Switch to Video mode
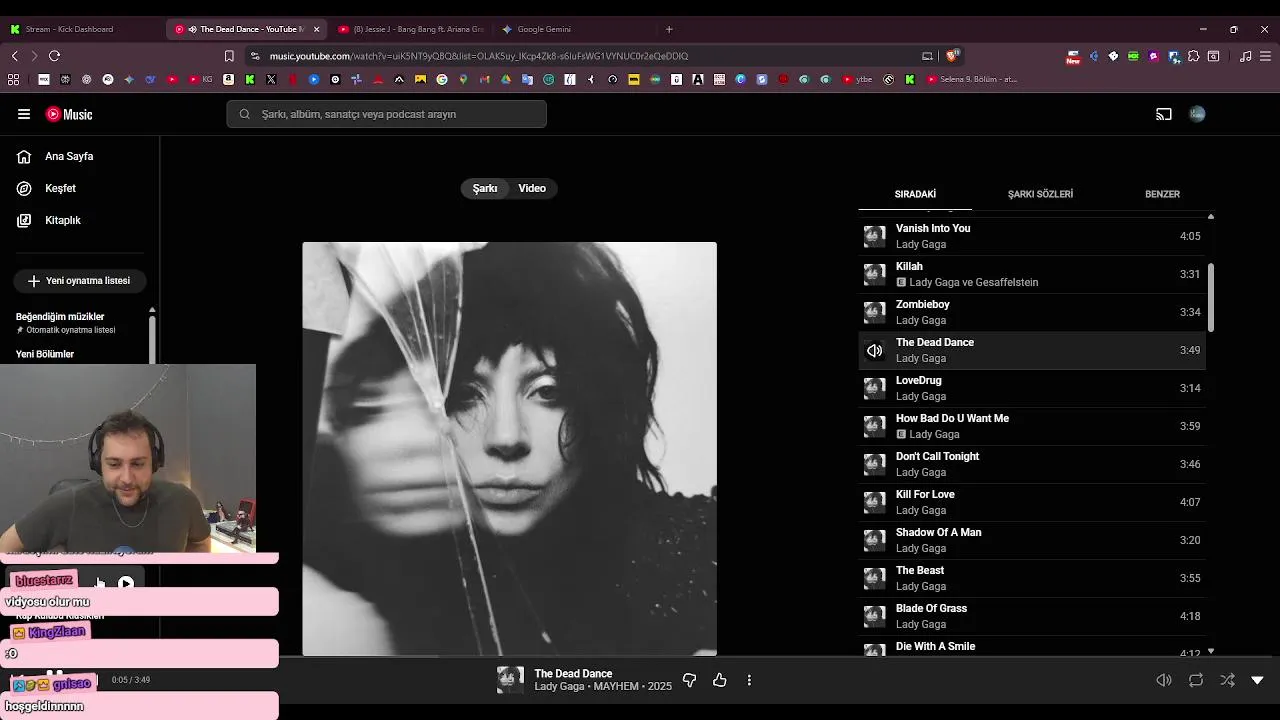 tap(532, 188)
